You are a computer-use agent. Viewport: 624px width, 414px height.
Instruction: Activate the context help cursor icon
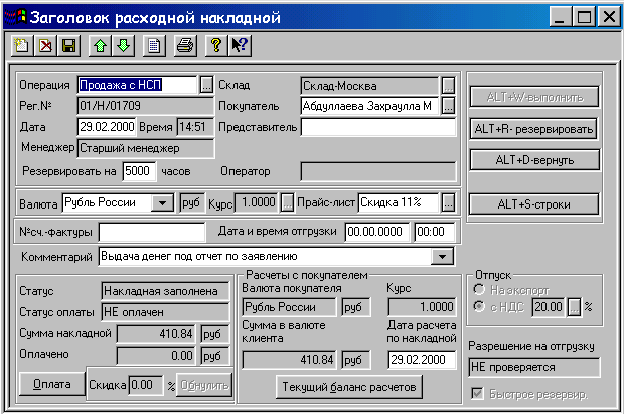[240, 46]
